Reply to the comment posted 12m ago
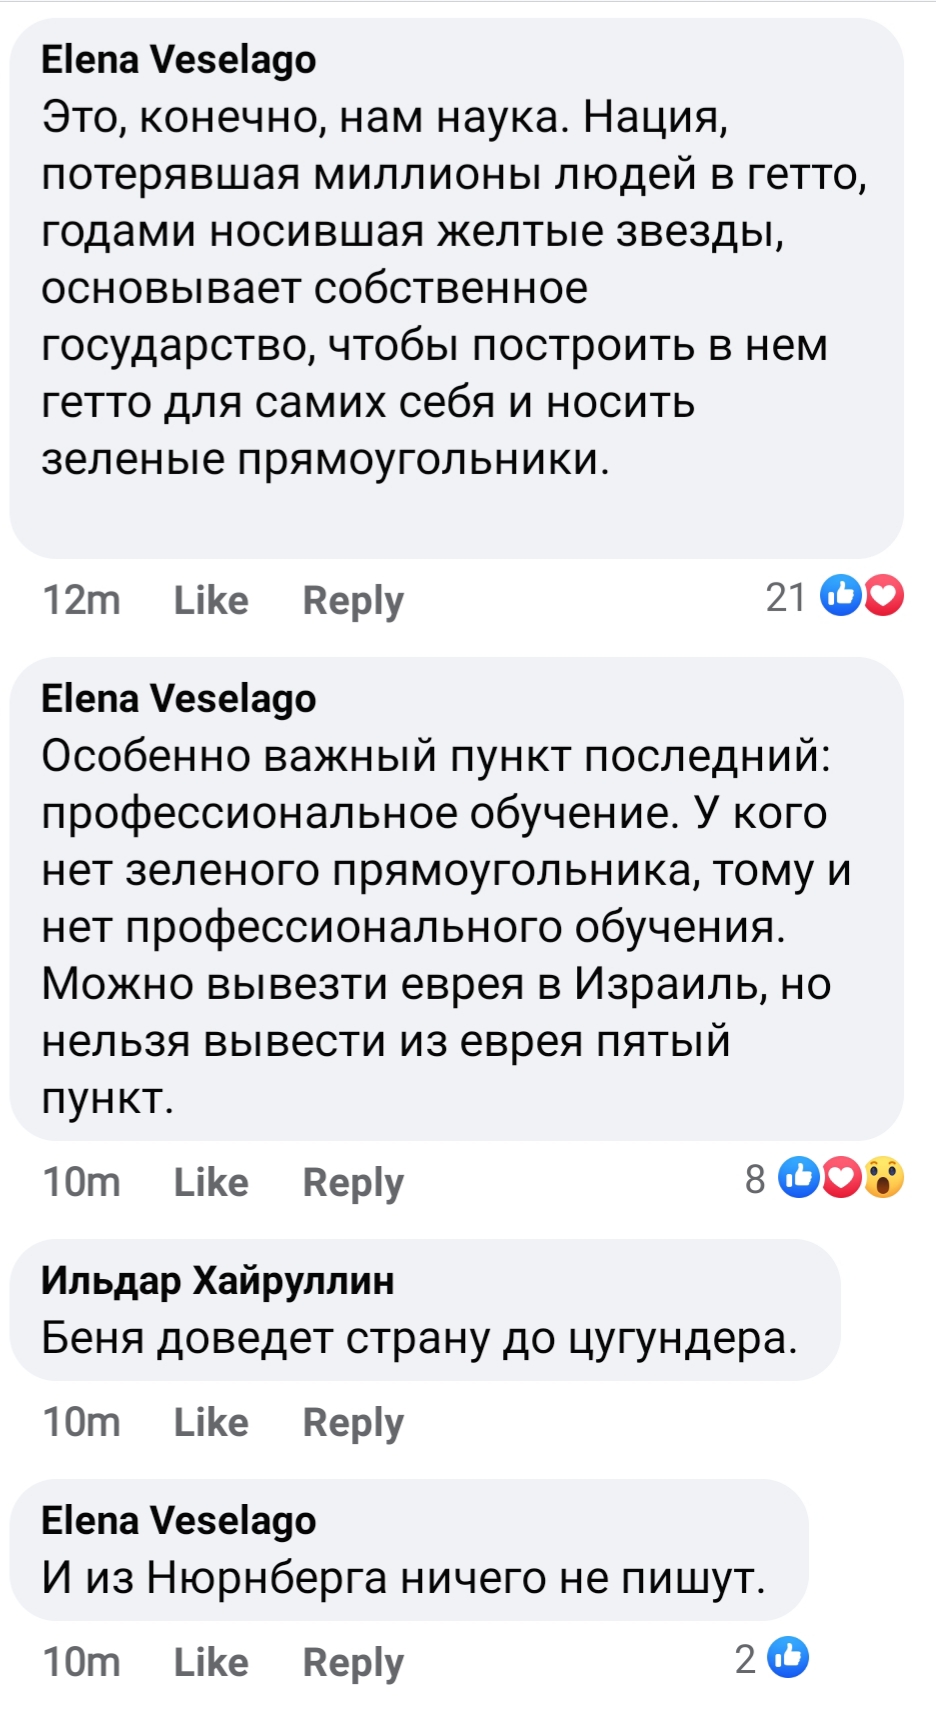This screenshot has height=1712, width=936. click(353, 601)
